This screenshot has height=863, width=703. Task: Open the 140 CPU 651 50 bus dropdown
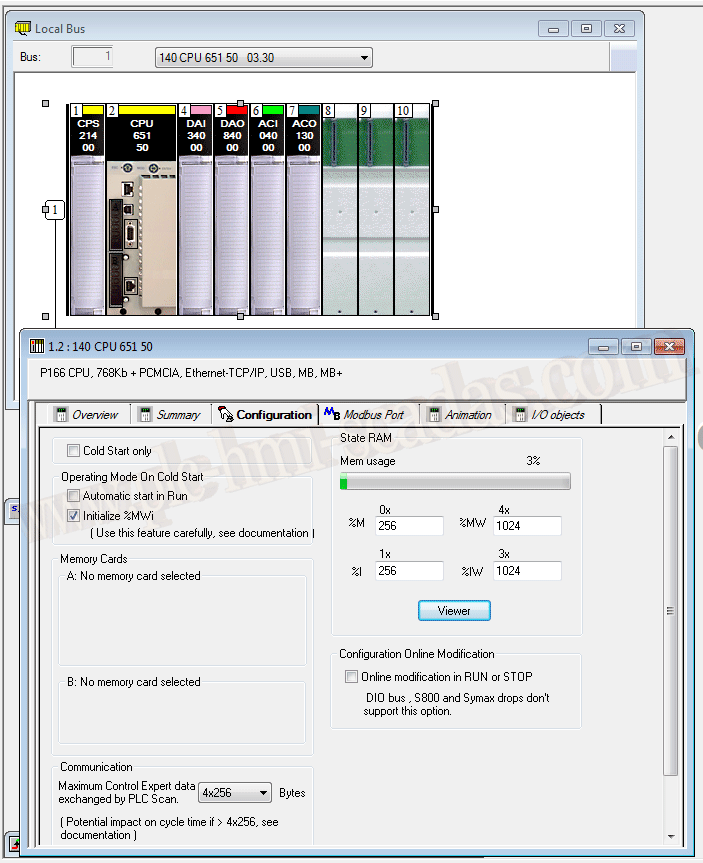(x=263, y=58)
